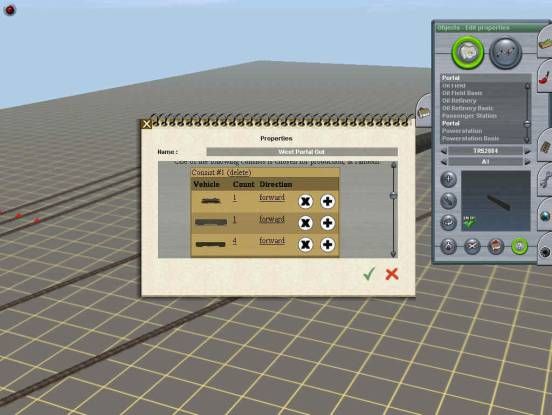This screenshot has height=415, width=552.
Task: Select Powerstation in object list
Action: (462, 131)
